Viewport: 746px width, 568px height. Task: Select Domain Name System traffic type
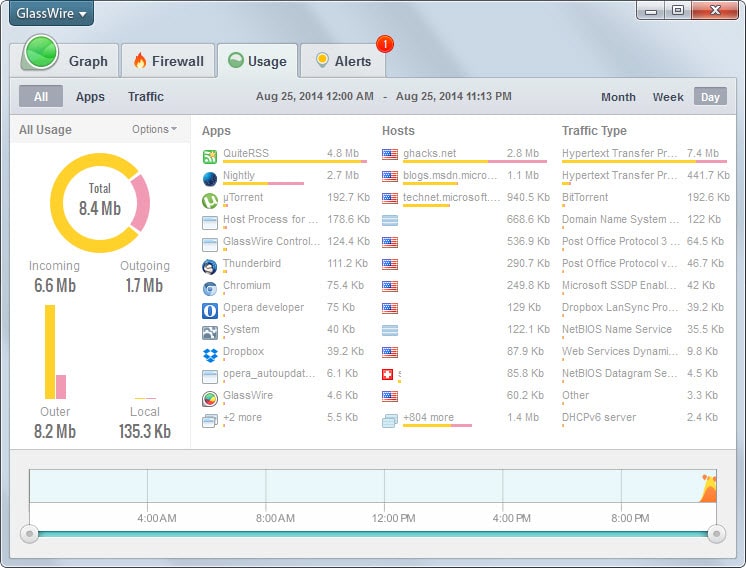(620, 219)
